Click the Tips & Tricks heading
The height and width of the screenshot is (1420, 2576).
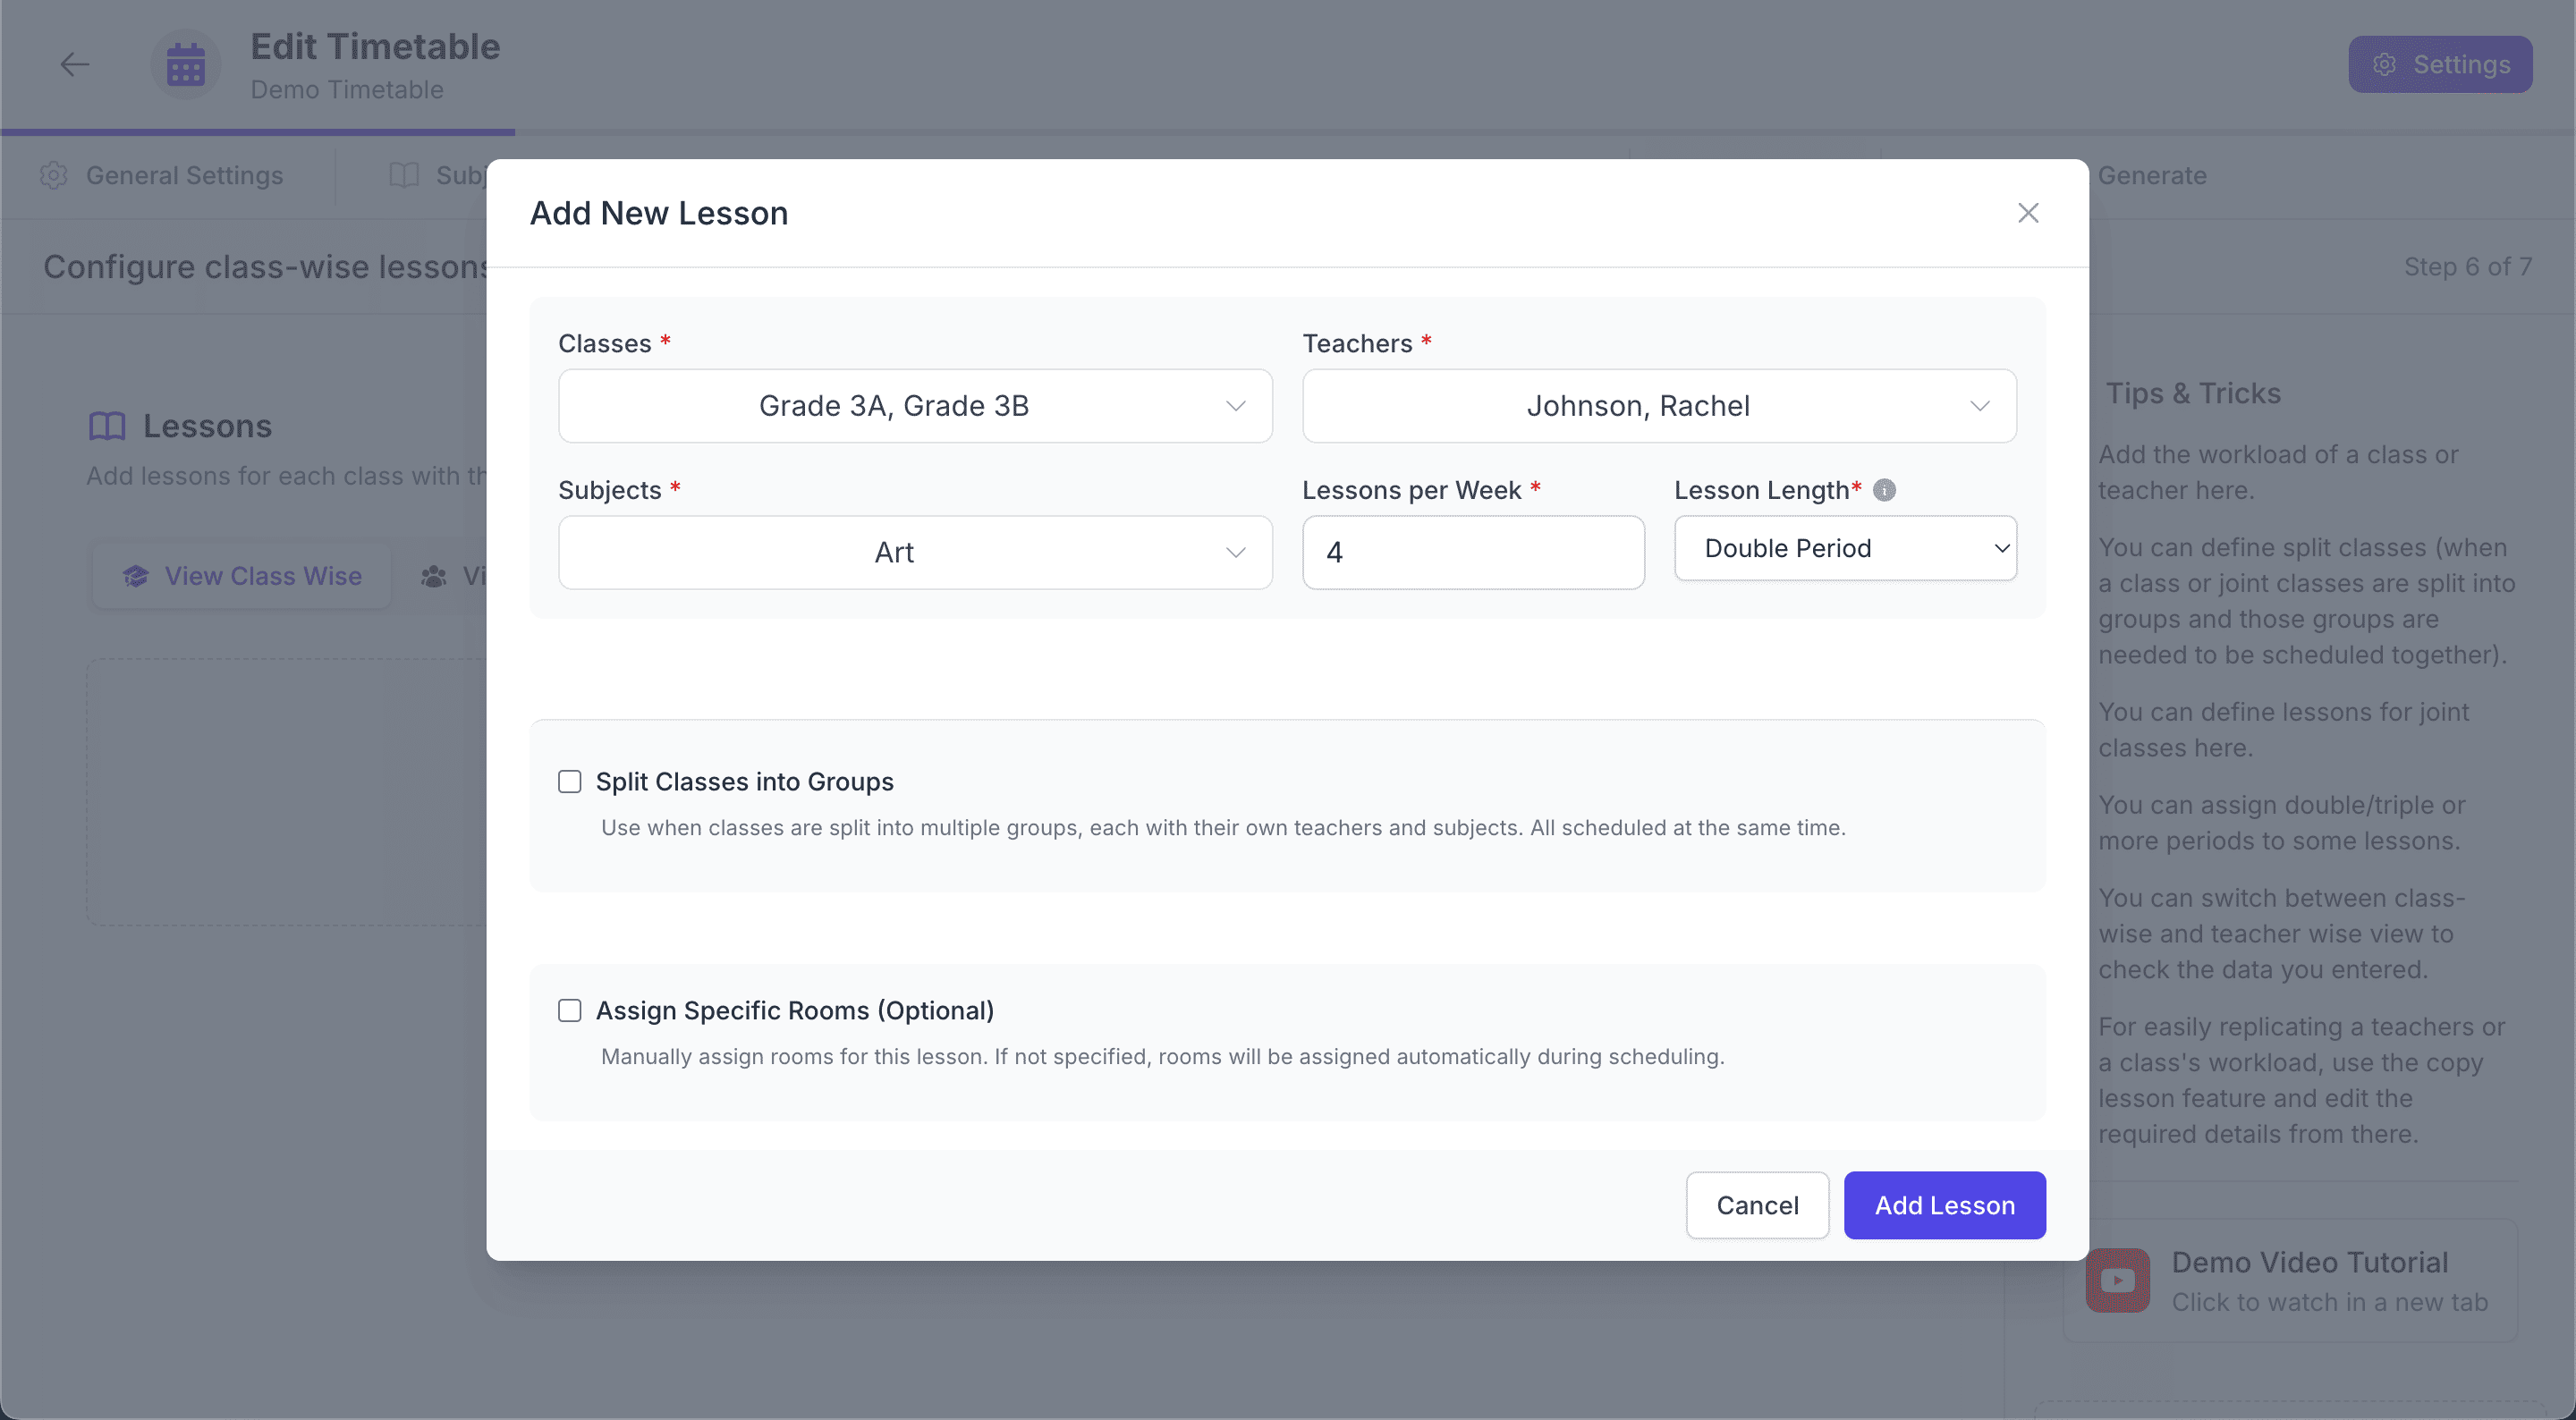pos(2193,394)
